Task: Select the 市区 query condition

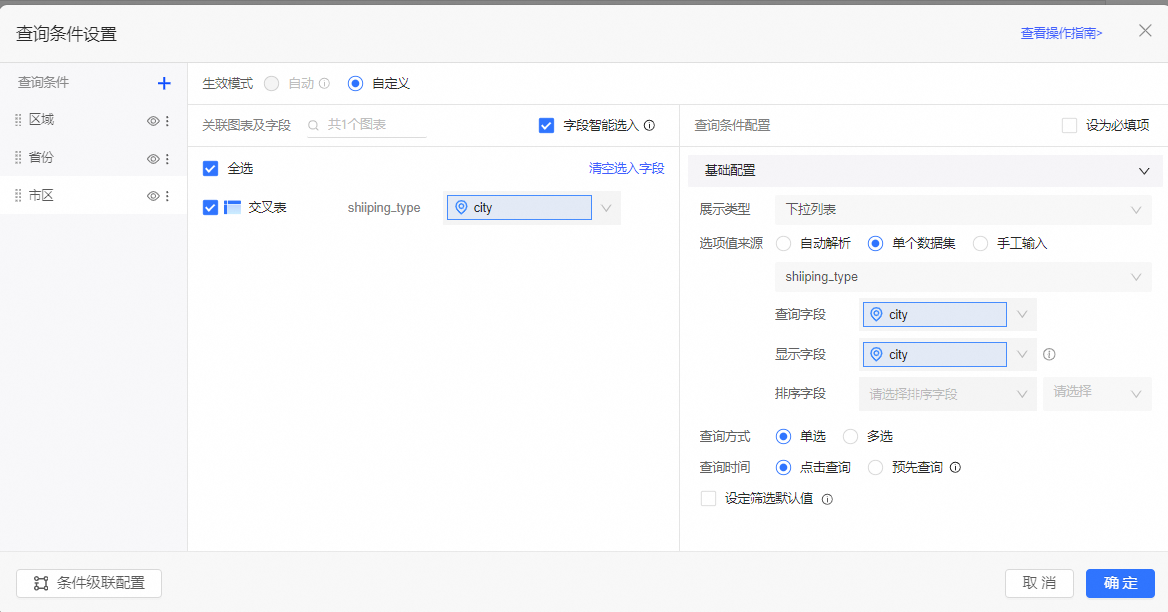Action: click(x=42, y=196)
